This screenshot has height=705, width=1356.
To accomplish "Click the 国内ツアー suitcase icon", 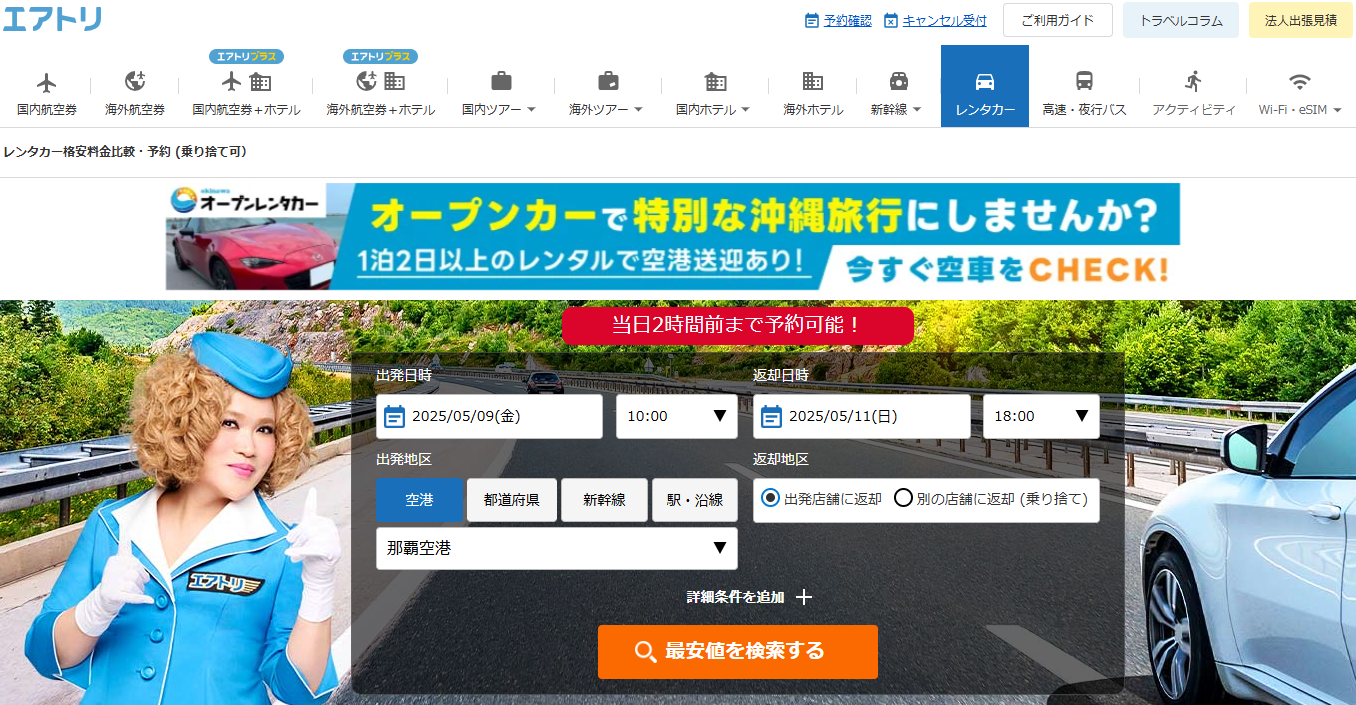I will pos(501,82).
